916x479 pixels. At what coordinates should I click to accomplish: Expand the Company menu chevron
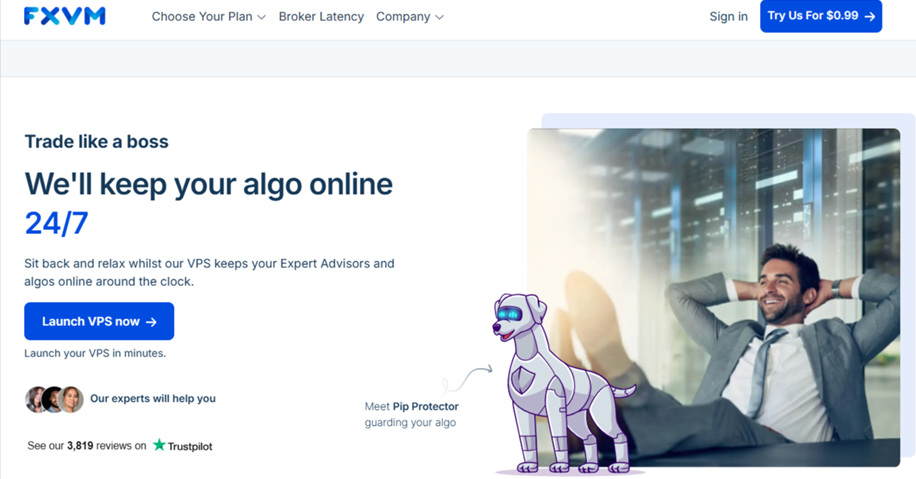439,18
